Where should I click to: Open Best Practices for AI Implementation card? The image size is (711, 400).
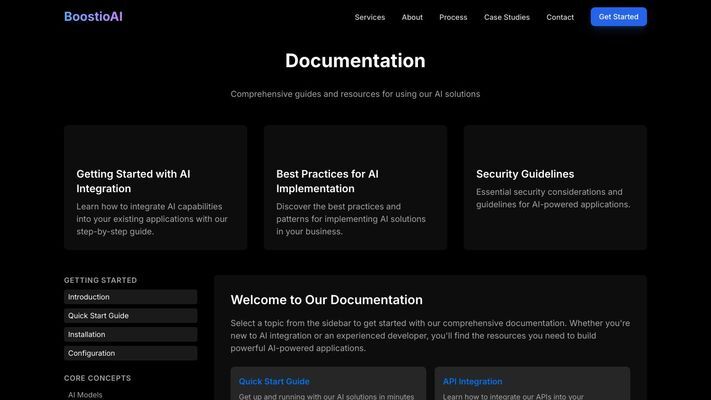coord(355,188)
